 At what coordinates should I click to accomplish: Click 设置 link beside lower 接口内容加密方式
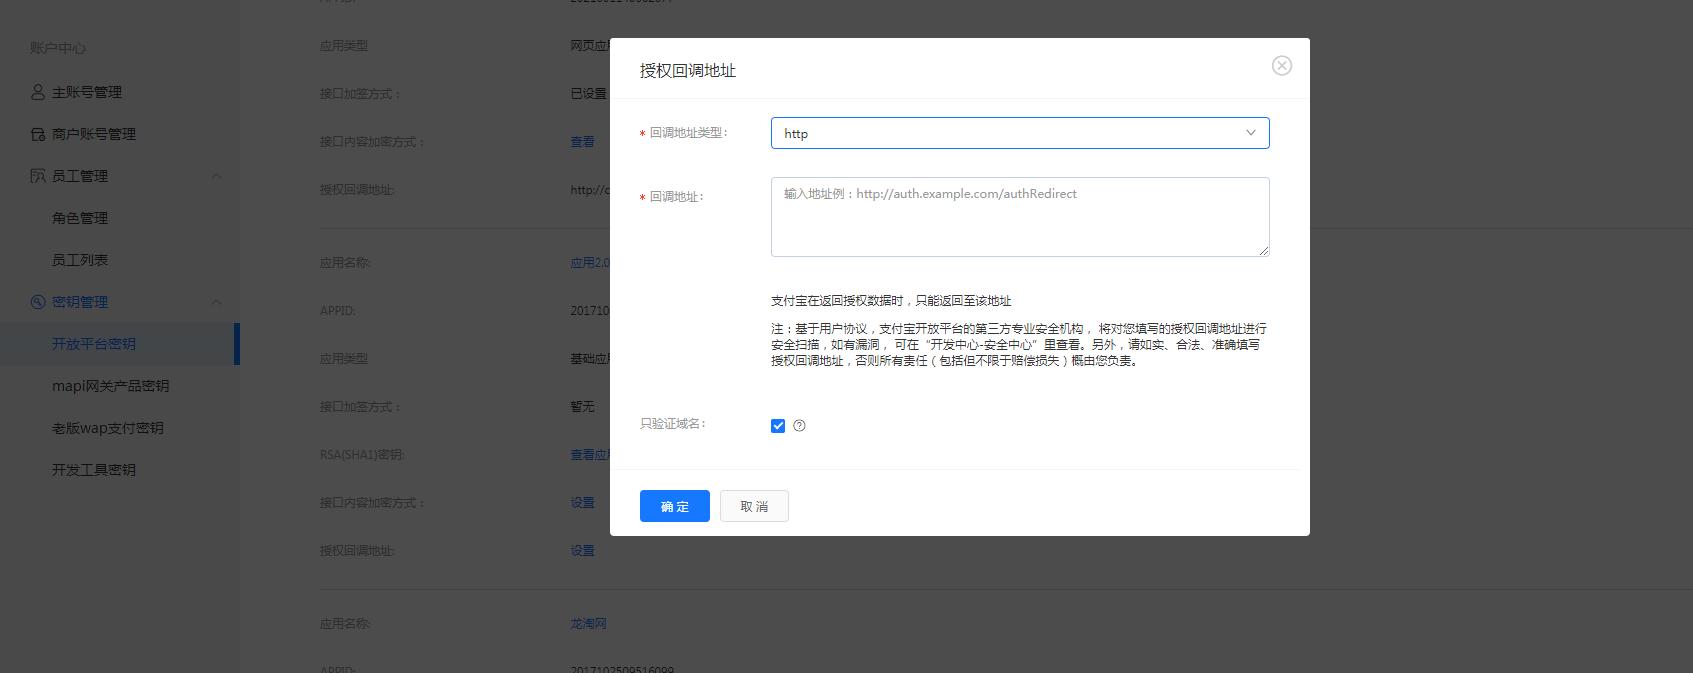pyautogui.click(x=582, y=503)
